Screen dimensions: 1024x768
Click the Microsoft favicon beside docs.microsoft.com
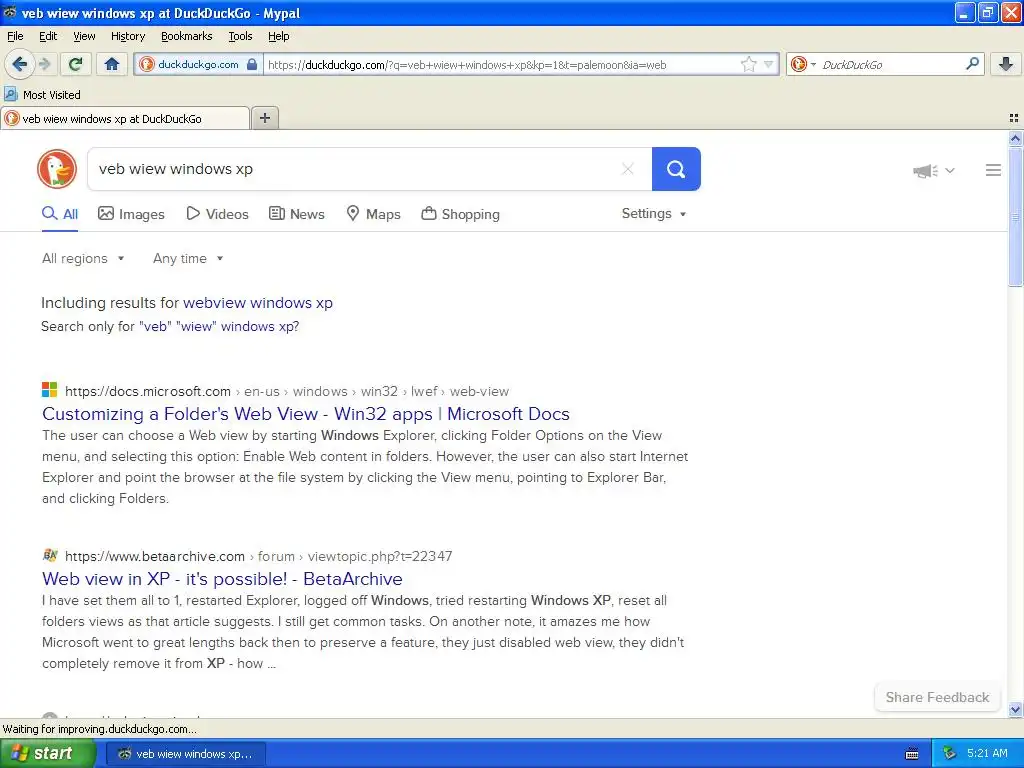coord(50,391)
